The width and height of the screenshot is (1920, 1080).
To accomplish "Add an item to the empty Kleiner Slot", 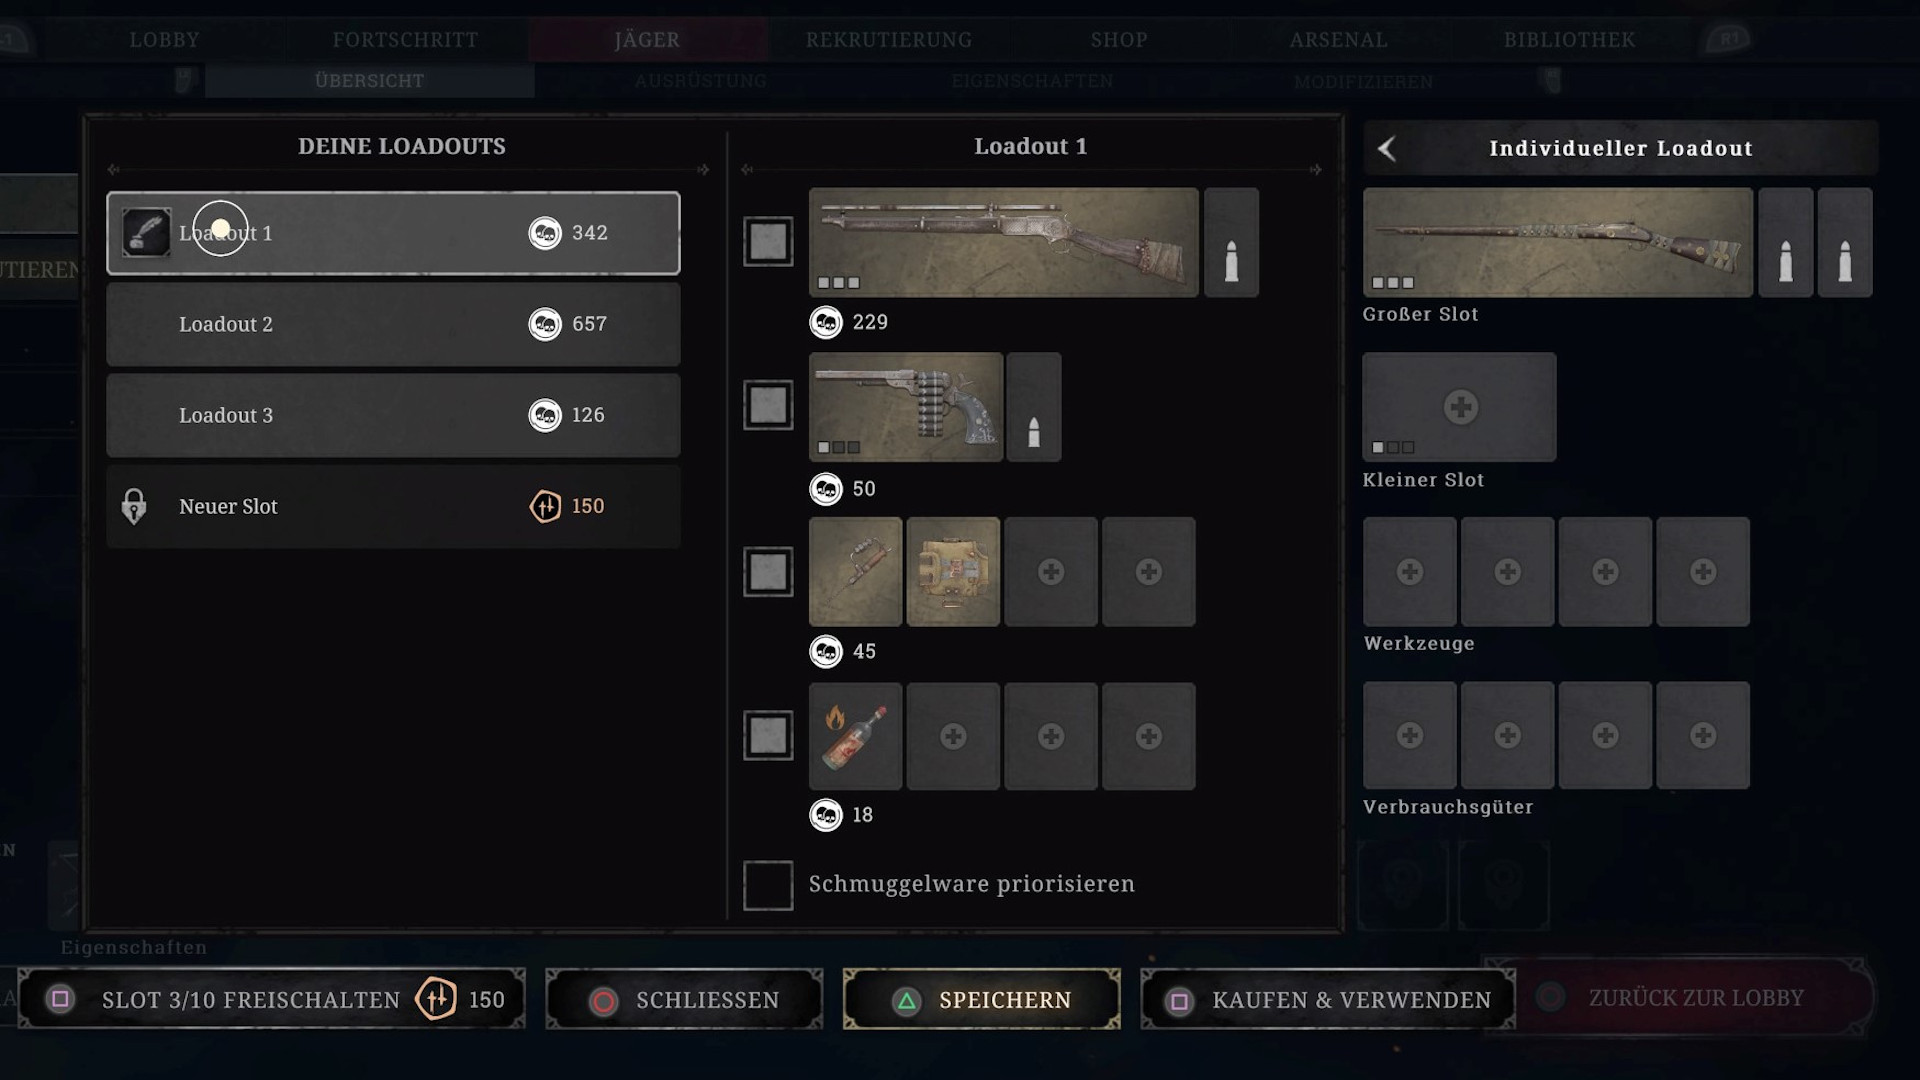I will click(x=1459, y=406).
